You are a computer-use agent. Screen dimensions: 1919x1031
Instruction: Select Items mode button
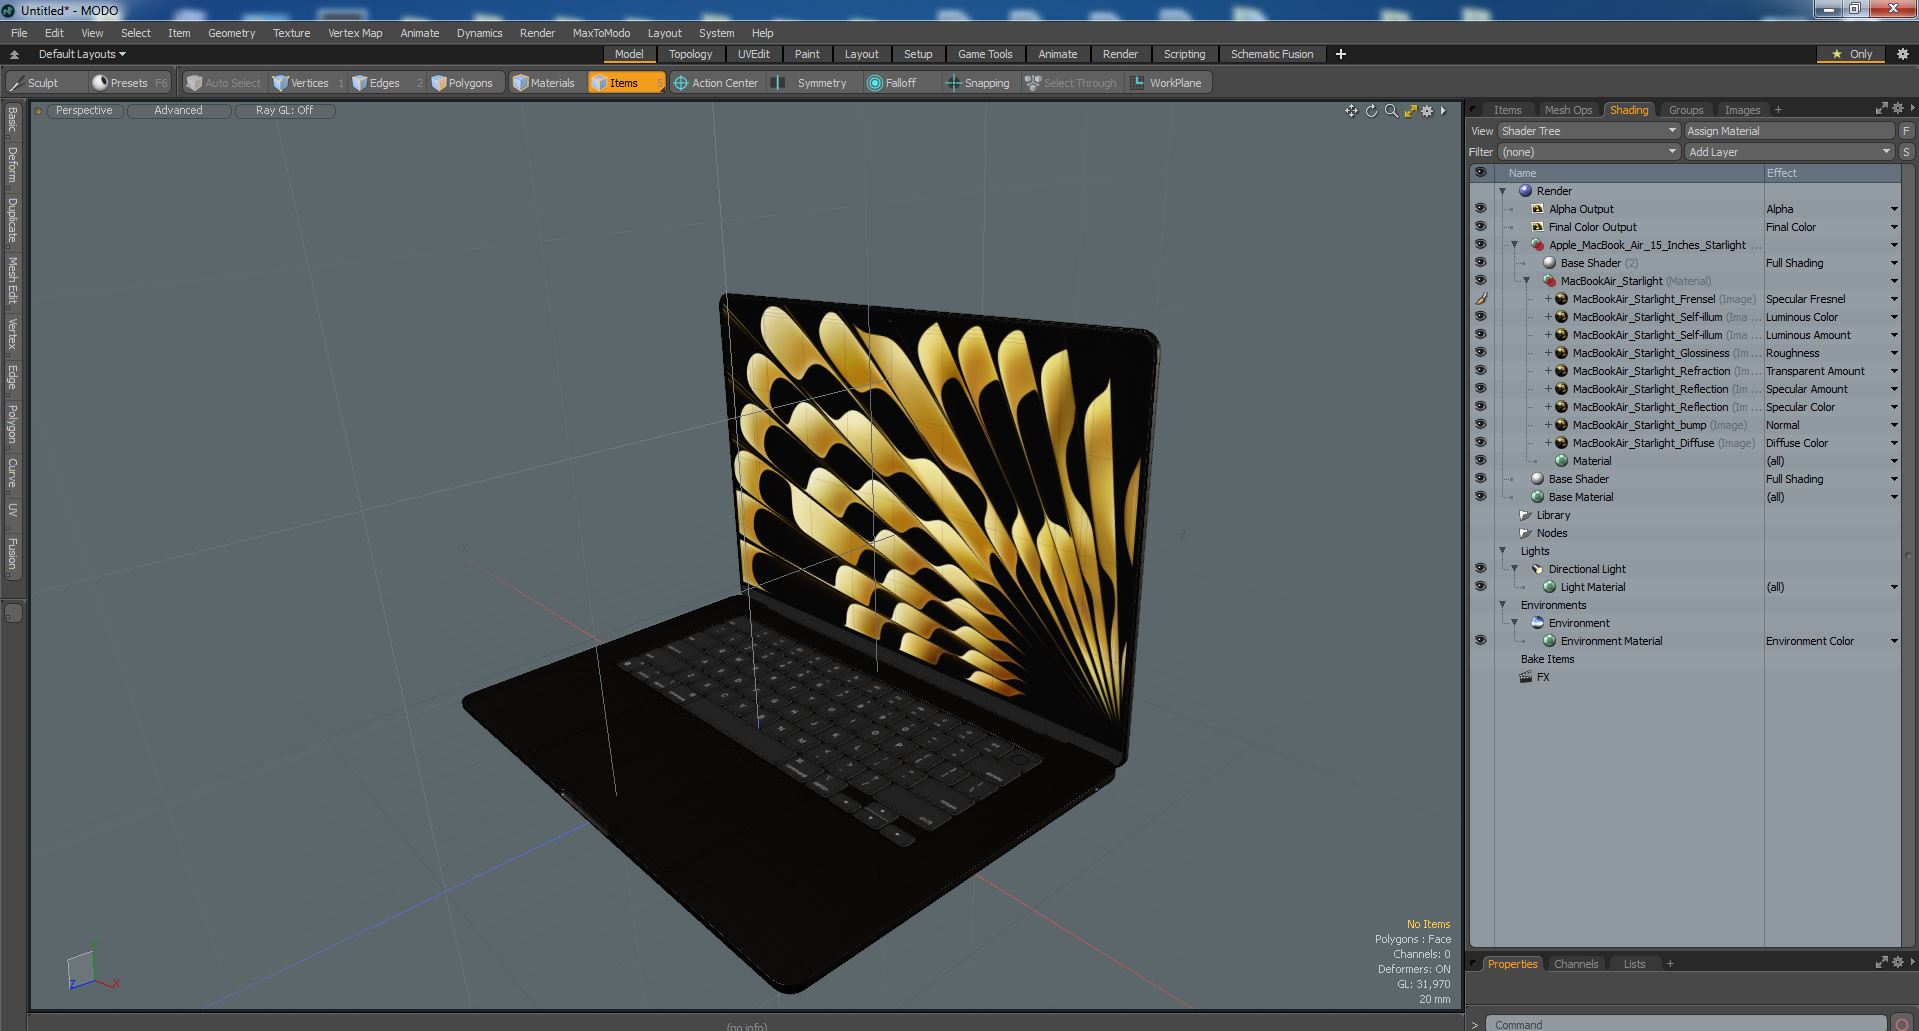pos(625,83)
